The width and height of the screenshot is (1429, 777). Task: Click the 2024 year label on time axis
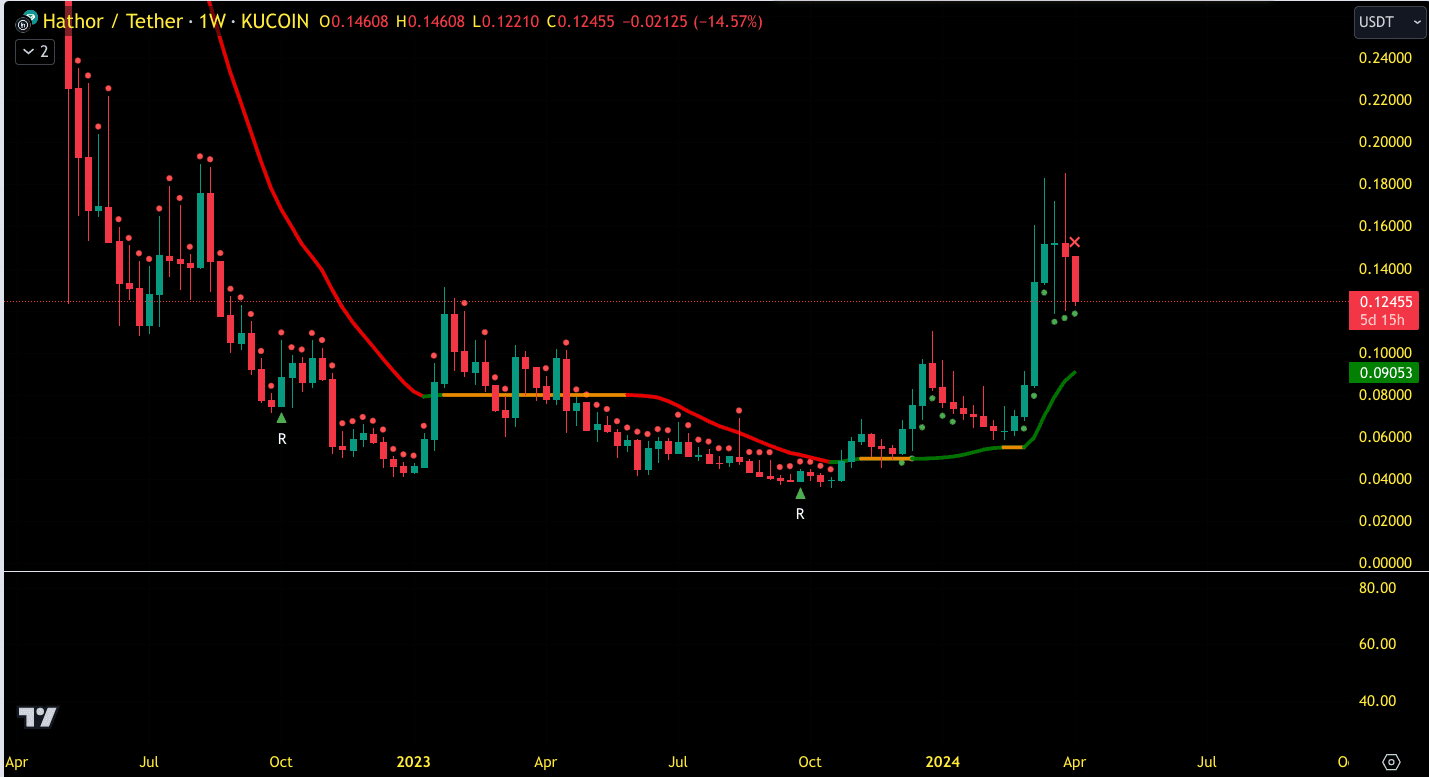coord(942,762)
